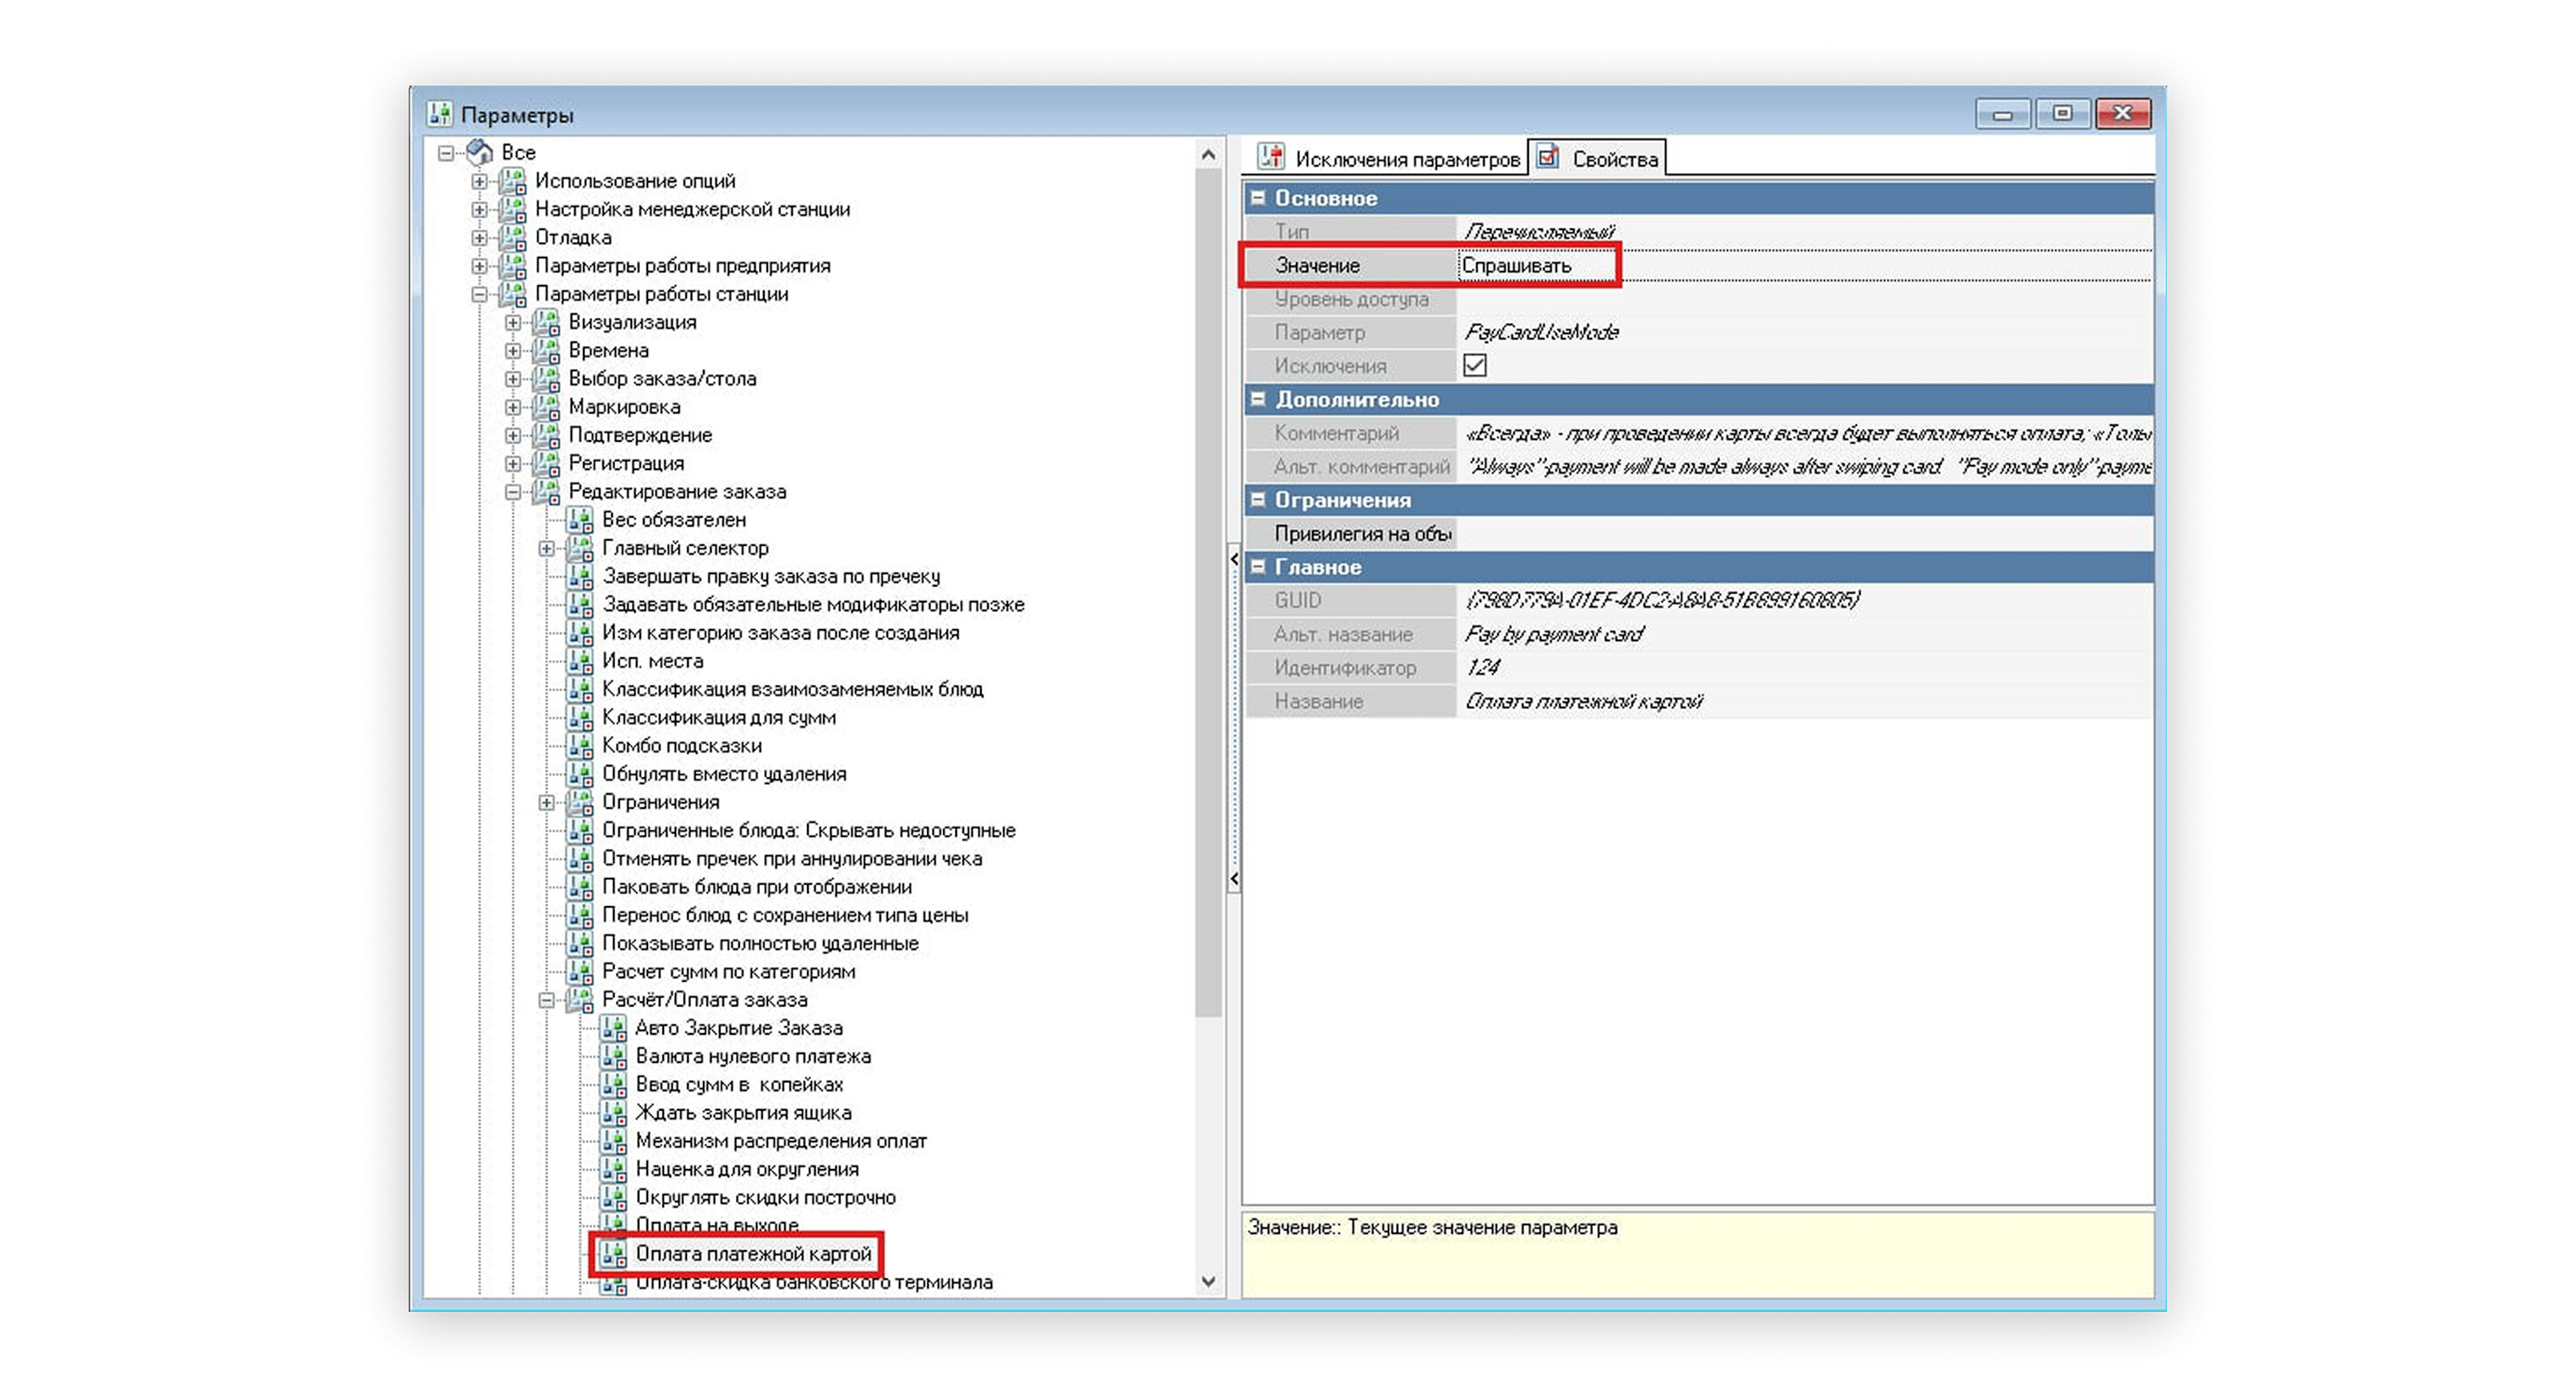Click the icon beside Механизм распределения оплат
Screen dimensions: 2576x1397
(x=613, y=1141)
